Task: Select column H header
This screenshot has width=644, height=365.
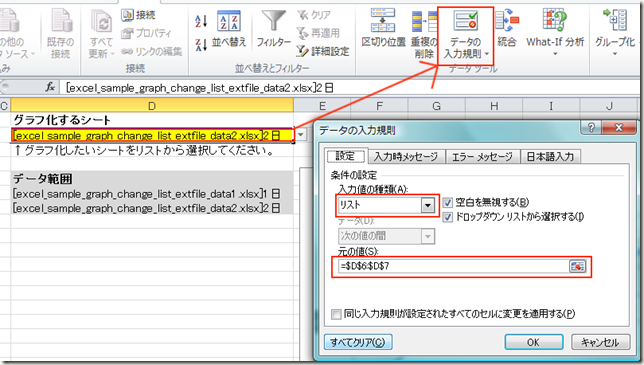Action: click(x=494, y=106)
